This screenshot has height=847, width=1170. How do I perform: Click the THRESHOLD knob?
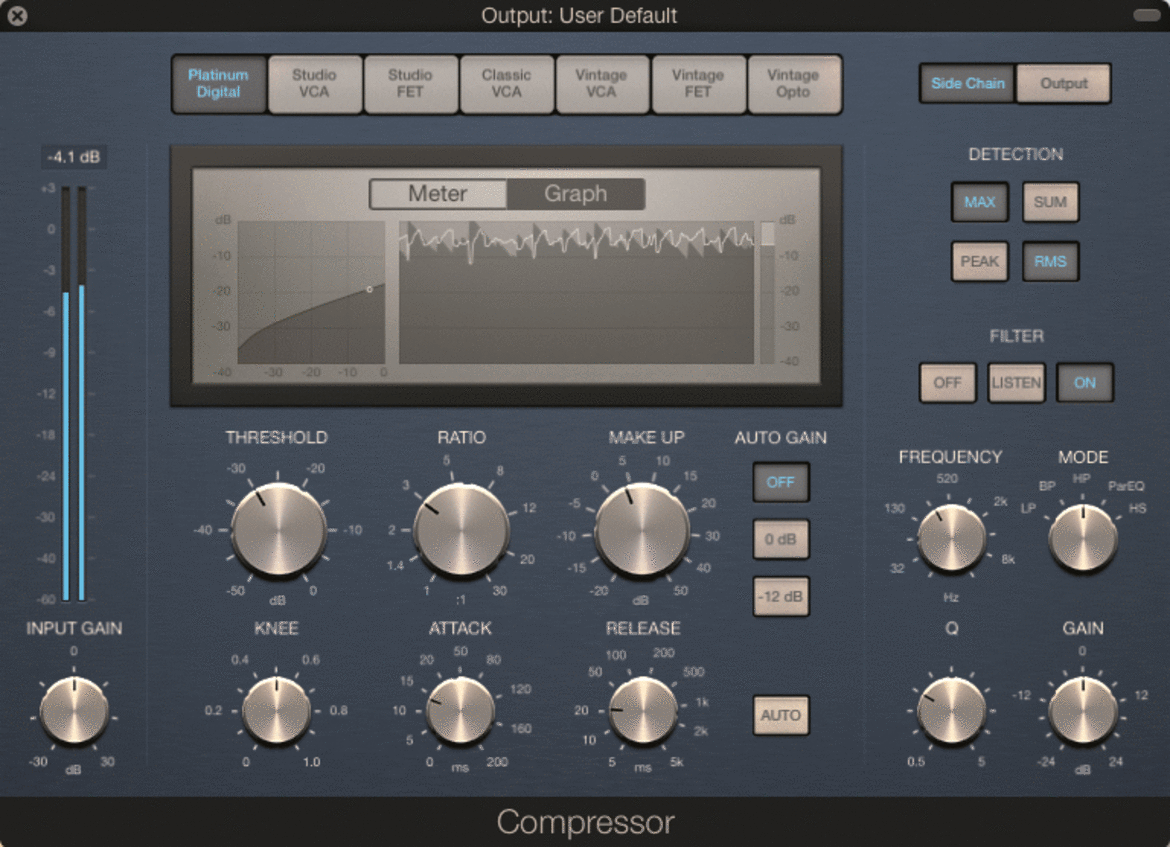point(278,530)
